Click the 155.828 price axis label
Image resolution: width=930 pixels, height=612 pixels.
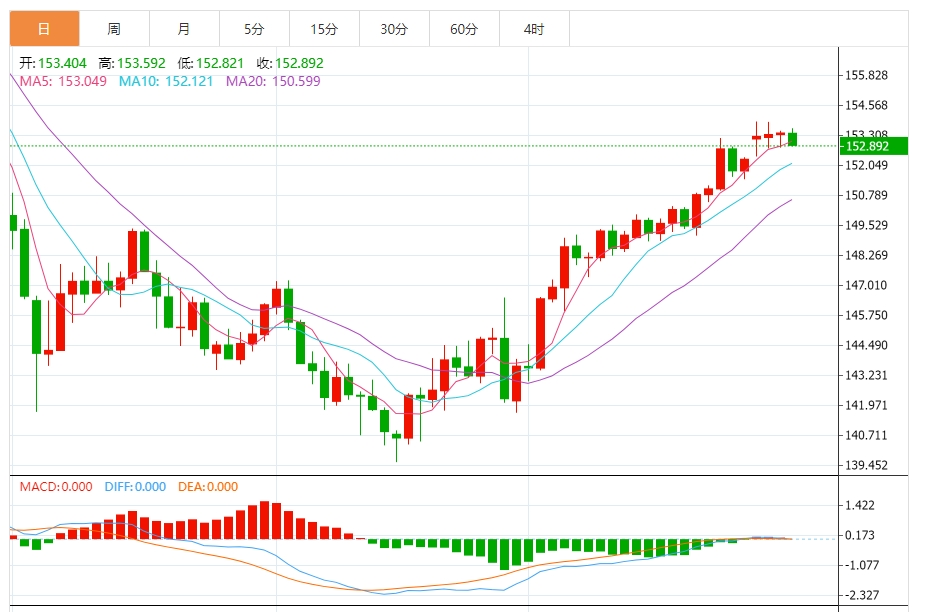point(867,75)
